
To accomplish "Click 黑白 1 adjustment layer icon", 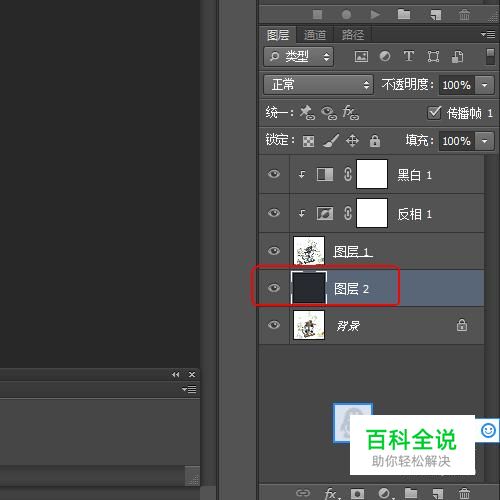I will click(x=325, y=174).
